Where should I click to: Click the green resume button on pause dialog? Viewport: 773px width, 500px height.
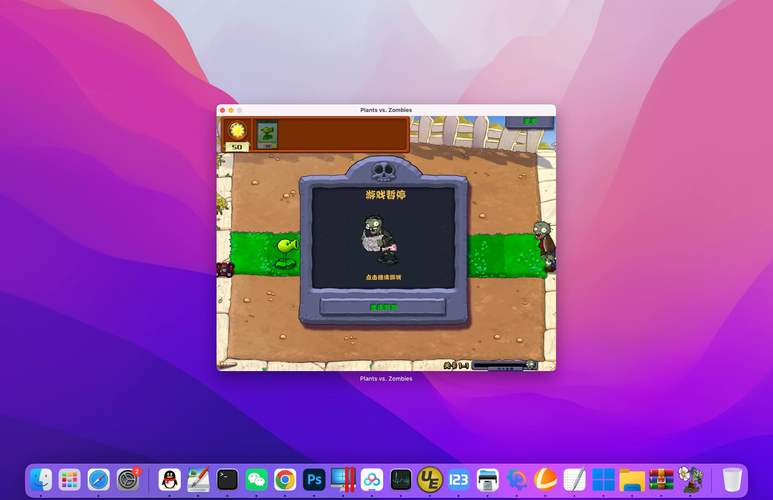pos(383,307)
